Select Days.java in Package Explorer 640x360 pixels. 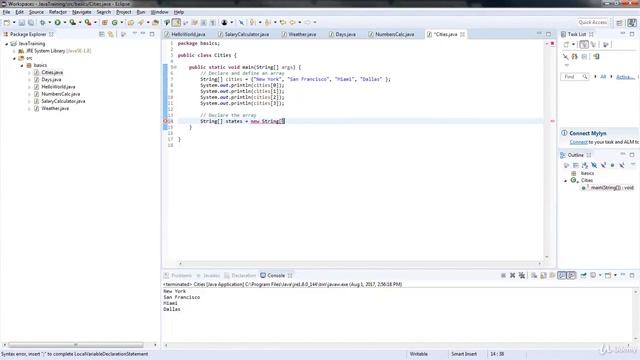51,80
